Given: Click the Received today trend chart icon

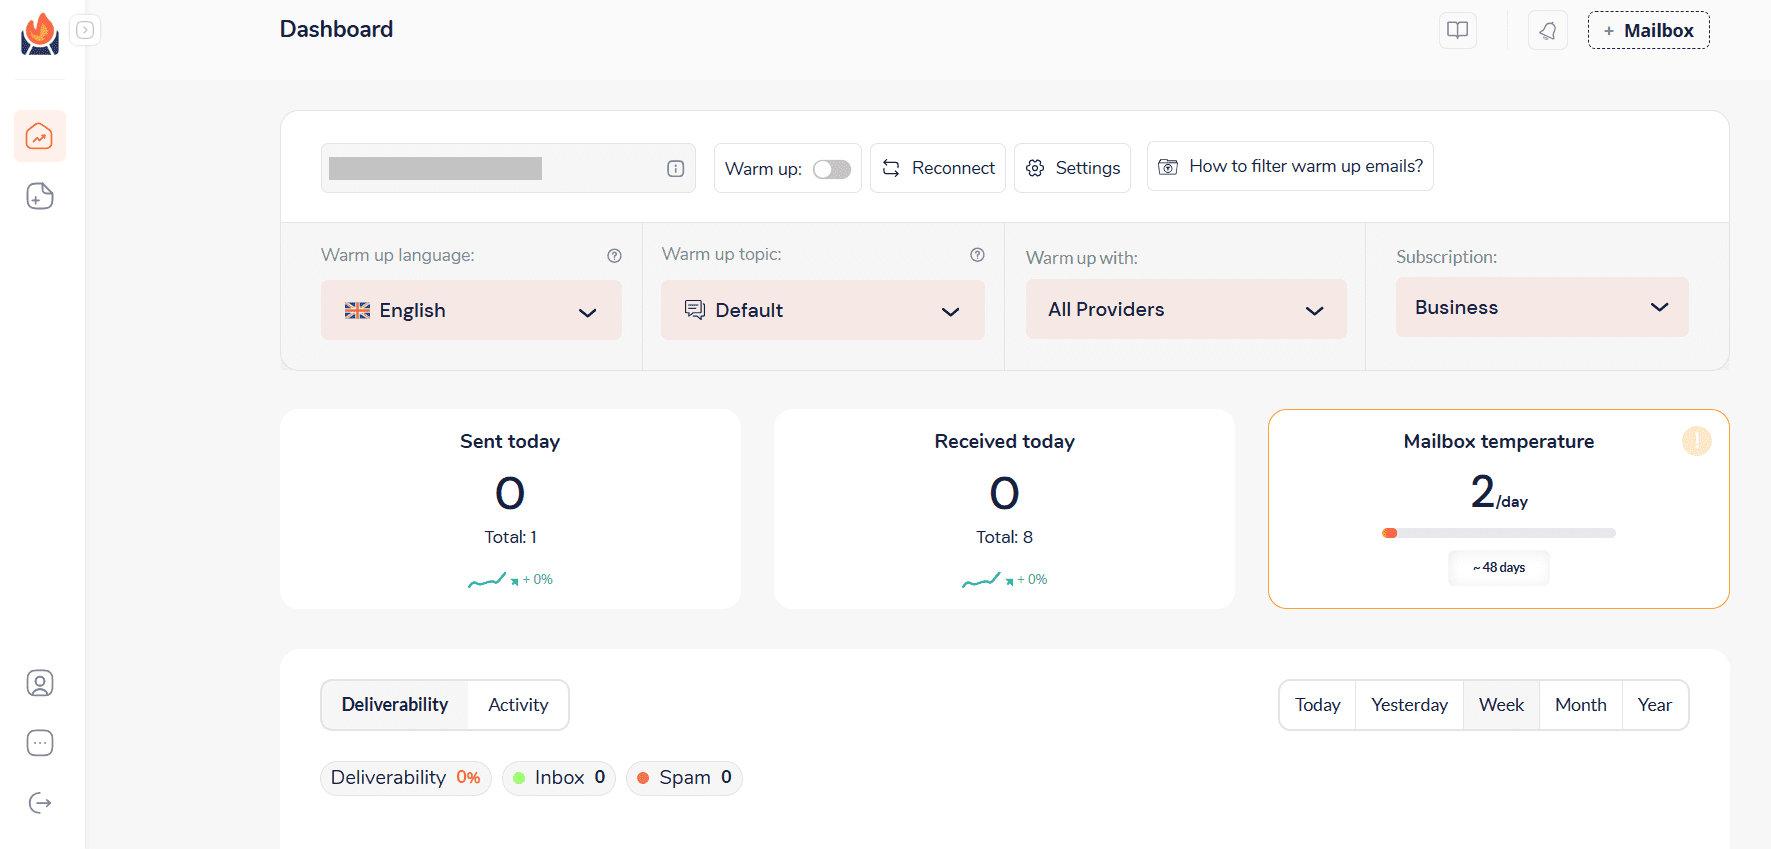Looking at the screenshot, I should [981, 580].
